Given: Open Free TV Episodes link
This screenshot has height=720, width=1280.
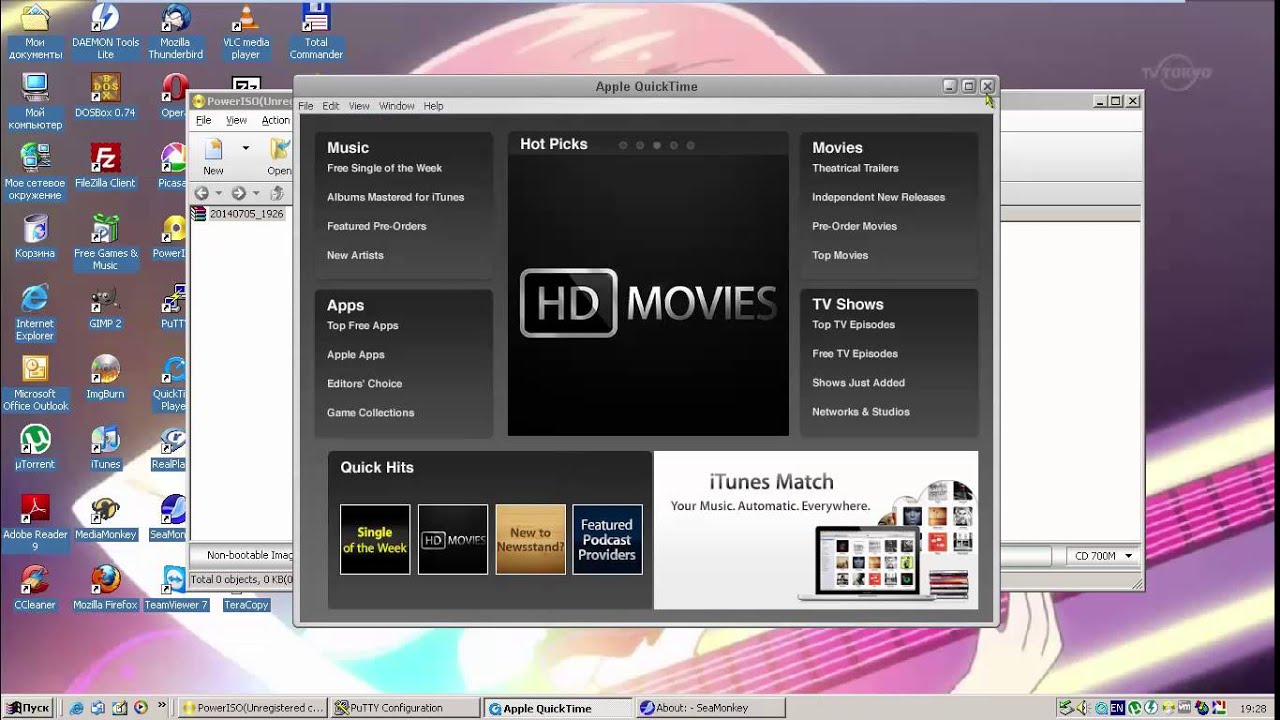Looking at the screenshot, I should 855,353.
